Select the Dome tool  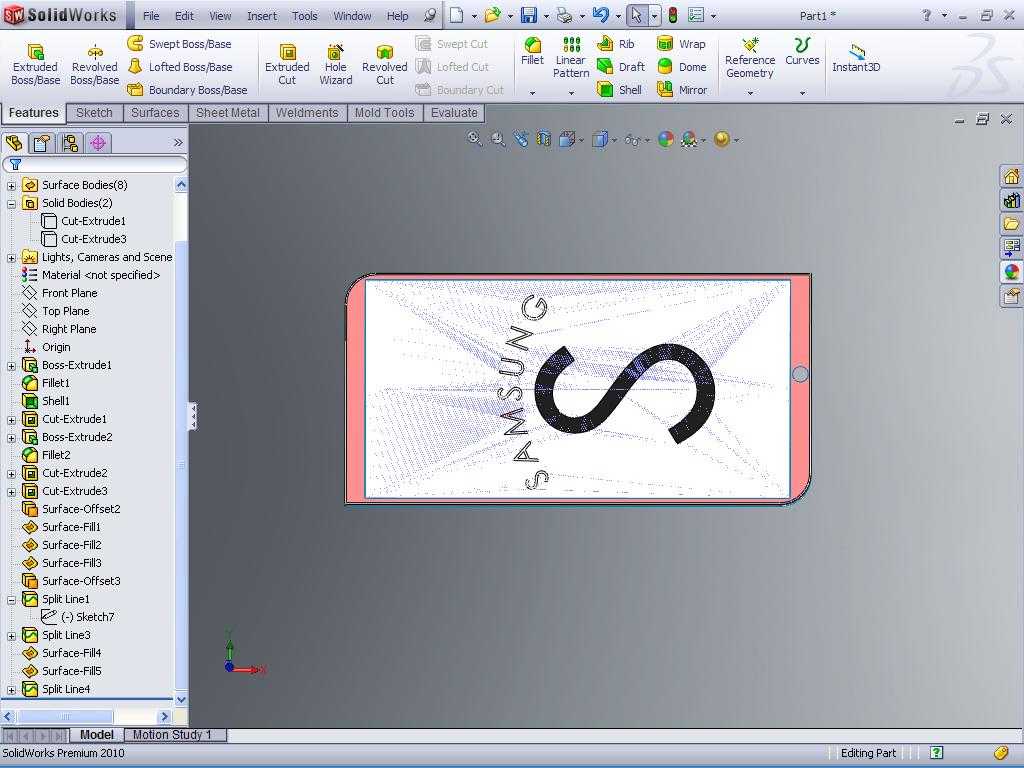point(682,67)
